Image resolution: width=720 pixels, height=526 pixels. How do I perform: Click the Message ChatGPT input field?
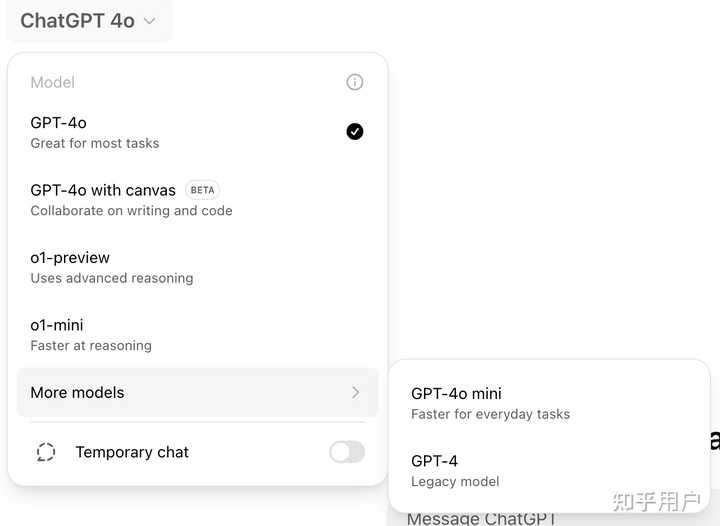tap(481, 518)
